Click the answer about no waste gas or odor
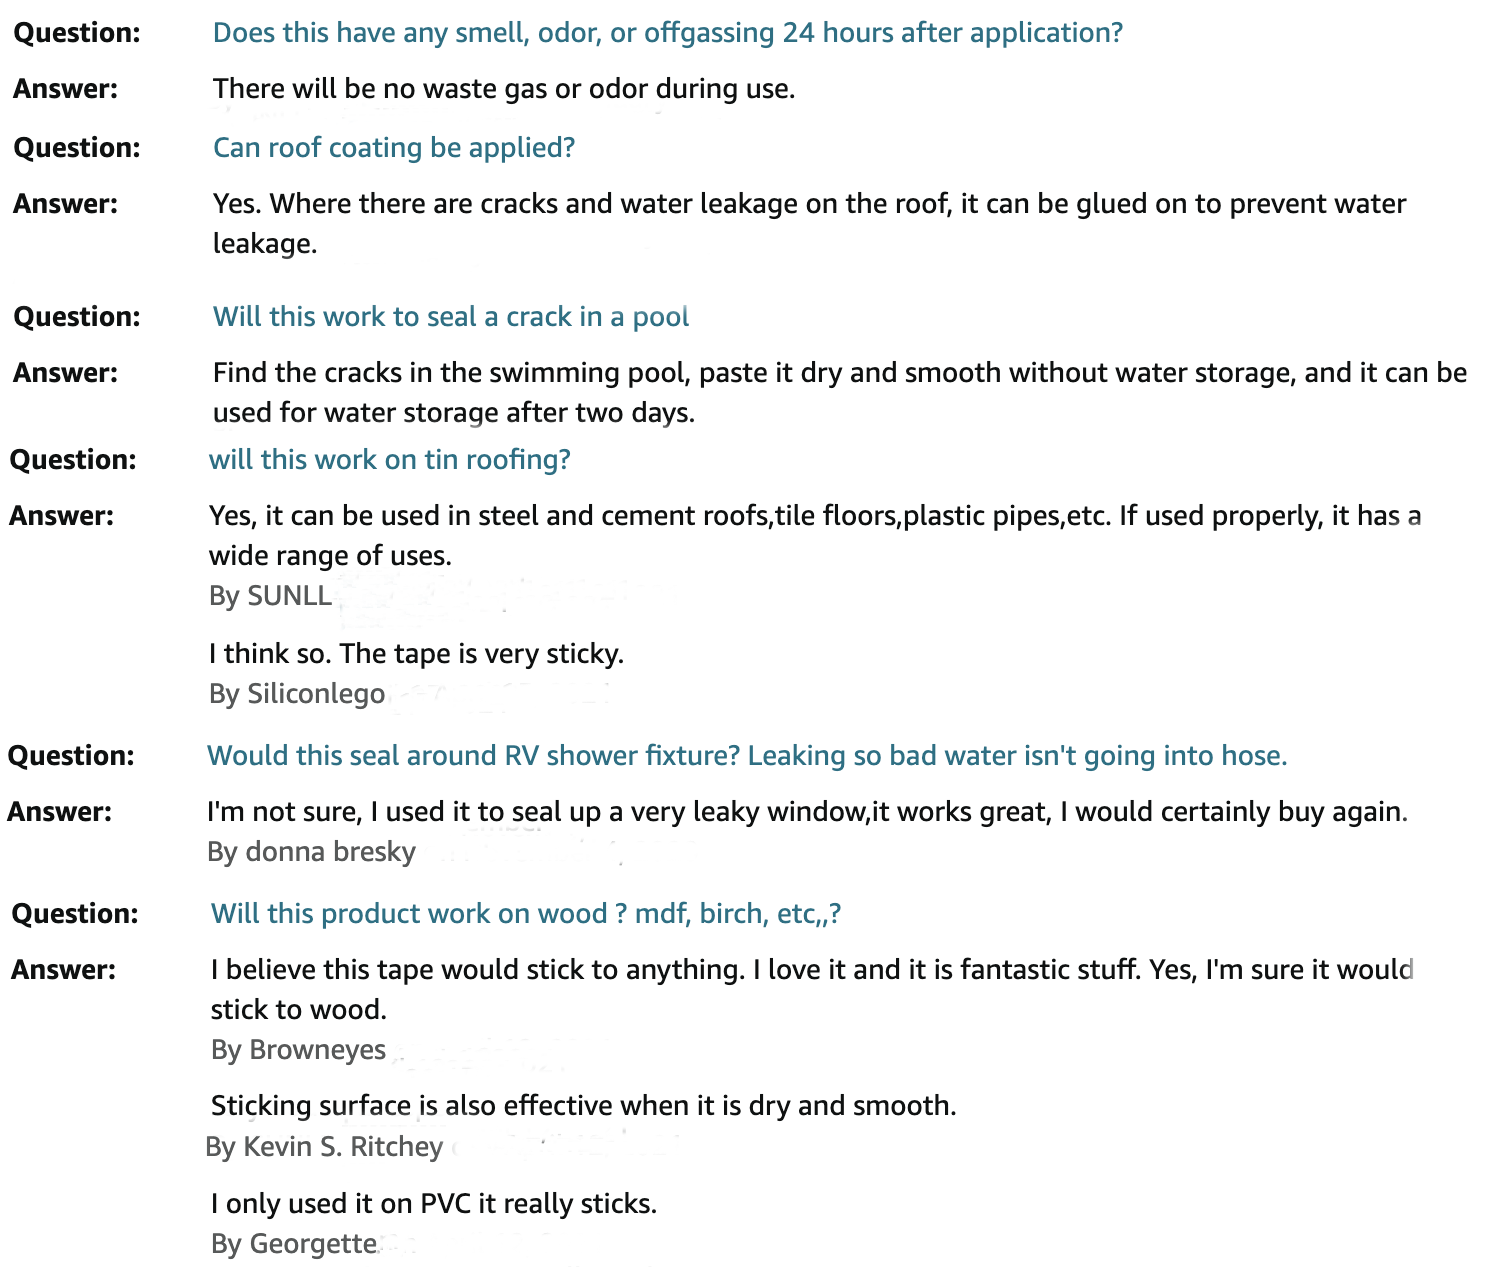Image resolution: width=1488 pixels, height=1267 pixels. pos(504,89)
